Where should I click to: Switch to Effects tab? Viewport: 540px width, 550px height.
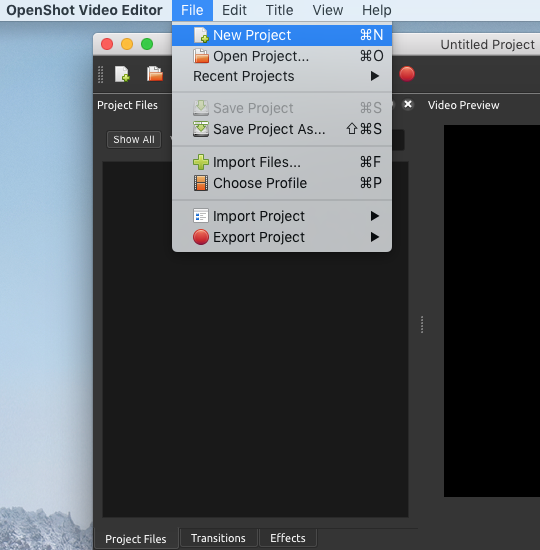pos(288,538)
